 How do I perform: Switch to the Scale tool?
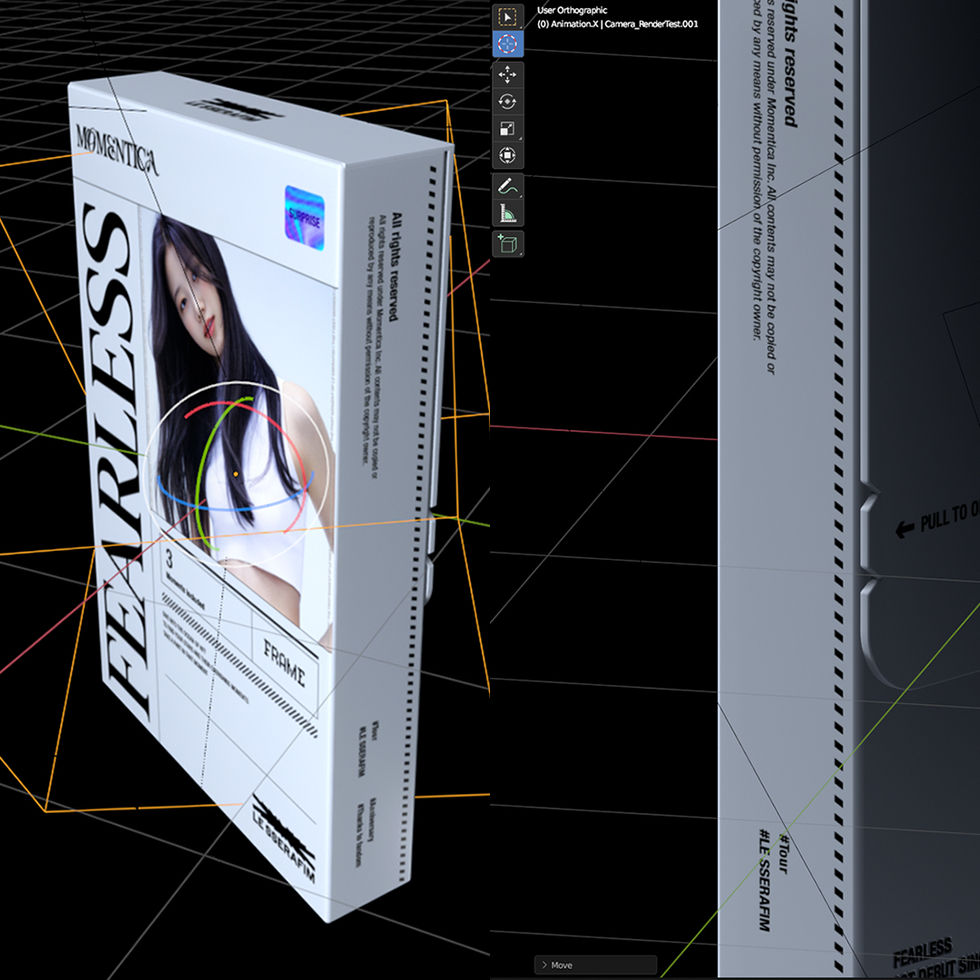[x=508, y=129]
